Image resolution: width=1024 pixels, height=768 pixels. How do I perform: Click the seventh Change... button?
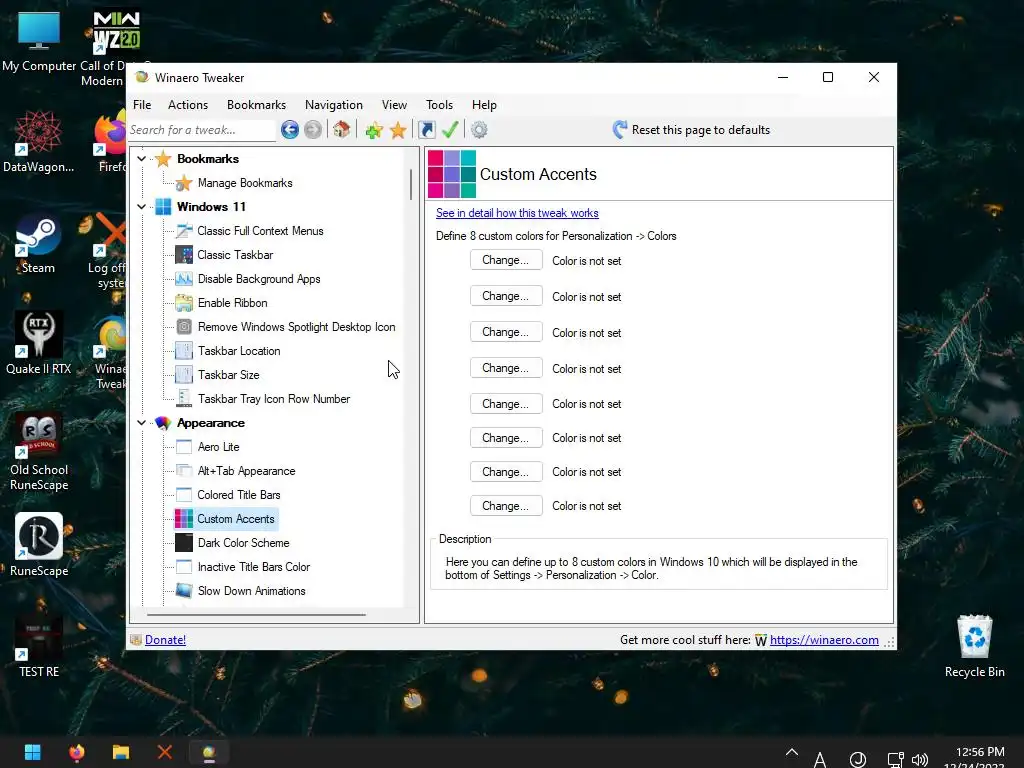[x=506, y=472]
